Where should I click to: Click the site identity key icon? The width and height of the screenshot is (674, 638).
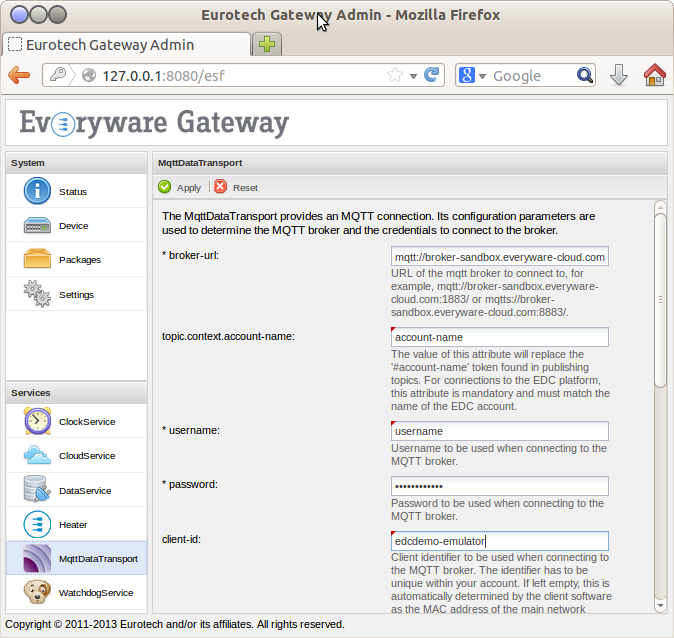pos(58,75)
